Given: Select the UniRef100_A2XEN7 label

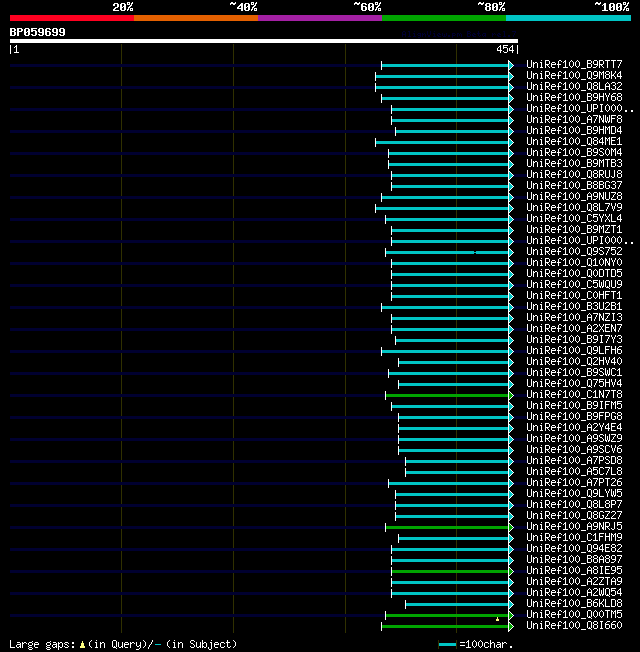Looking at the screenshot, I should (574, 329).
